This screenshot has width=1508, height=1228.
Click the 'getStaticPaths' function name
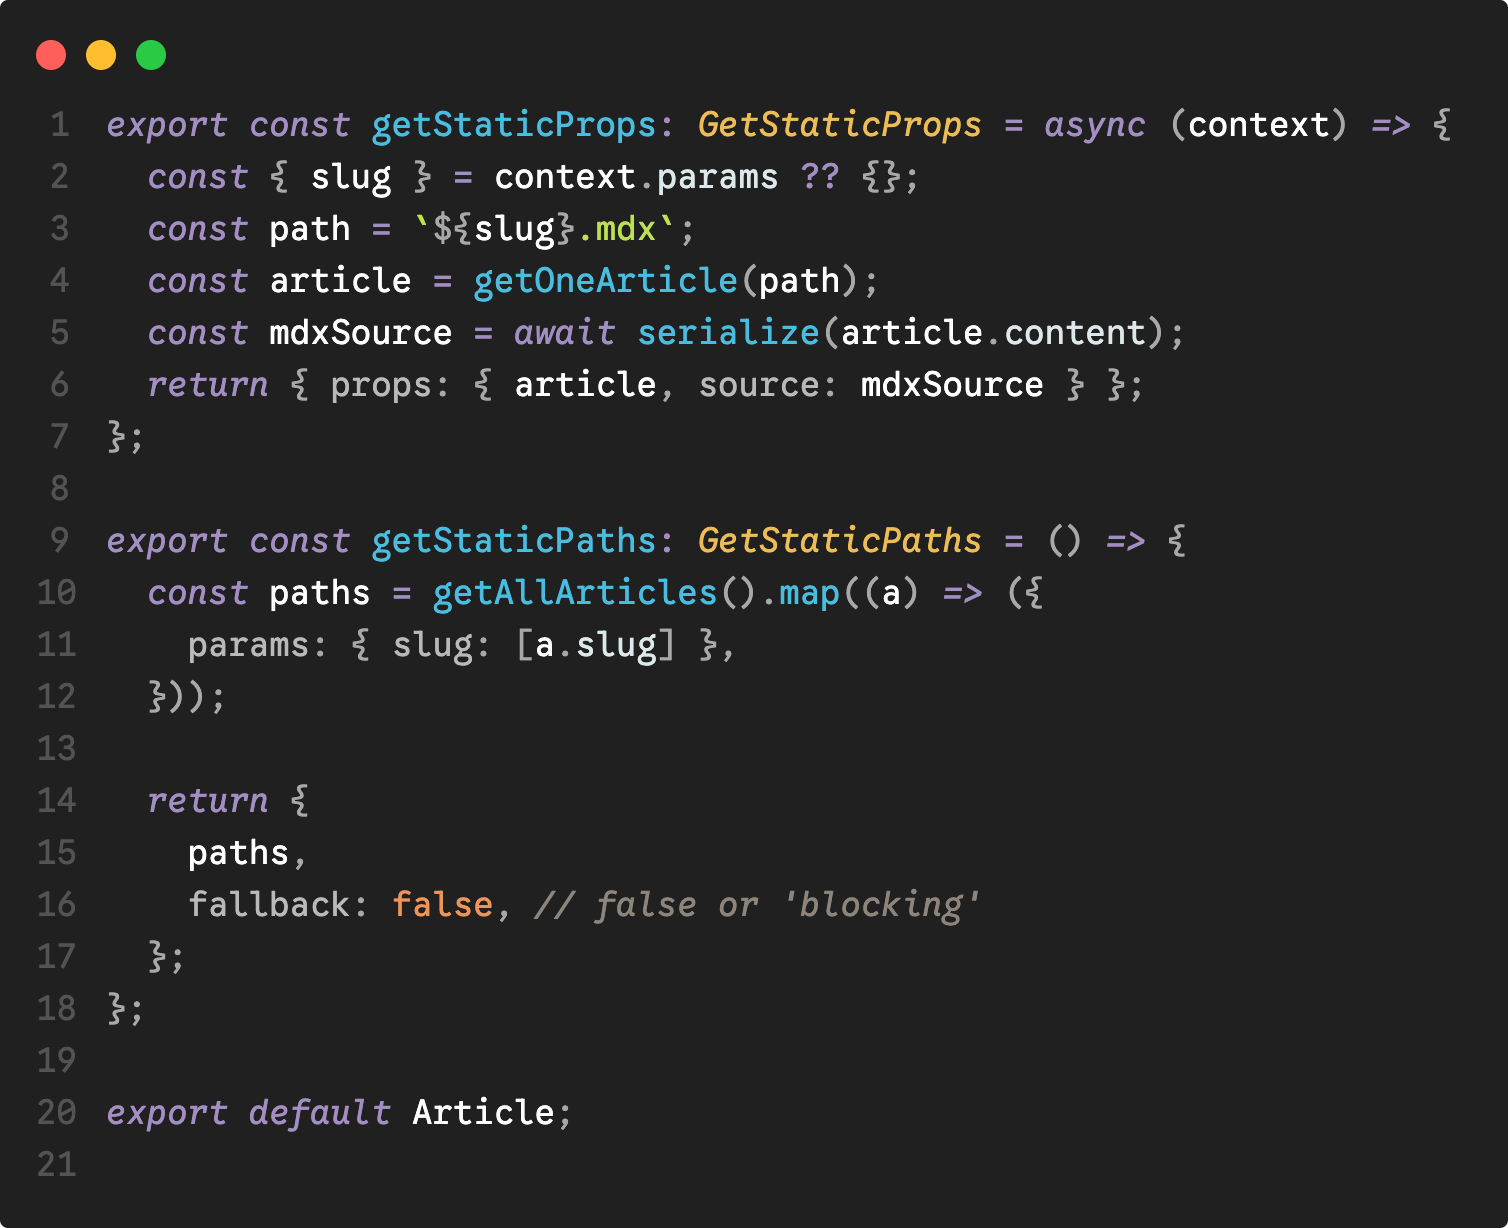pos(514,541)
